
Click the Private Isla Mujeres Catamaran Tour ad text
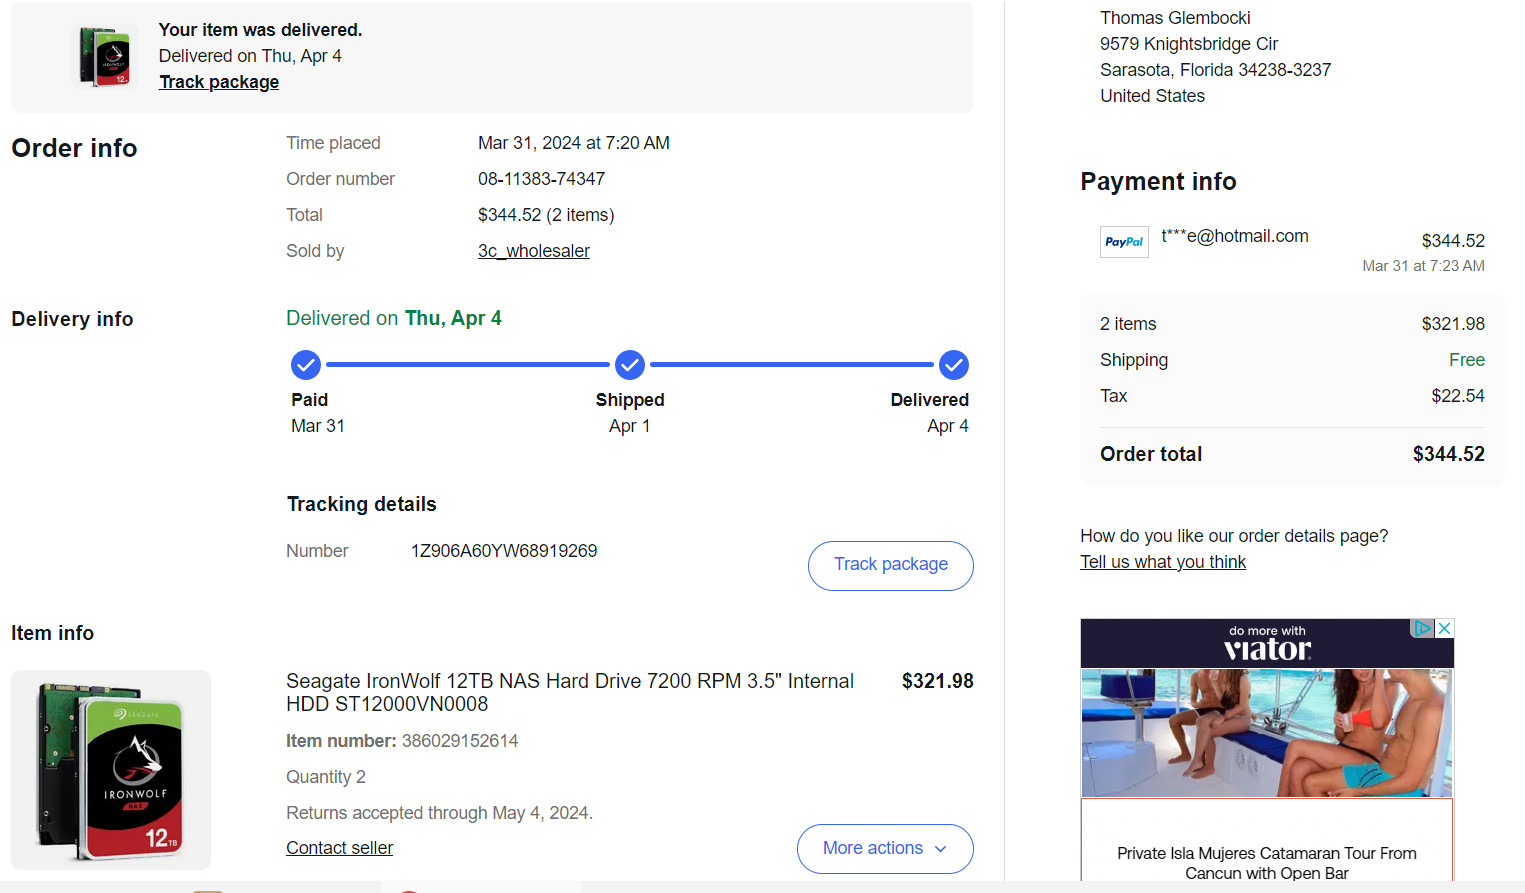[x=1267, y=863]
